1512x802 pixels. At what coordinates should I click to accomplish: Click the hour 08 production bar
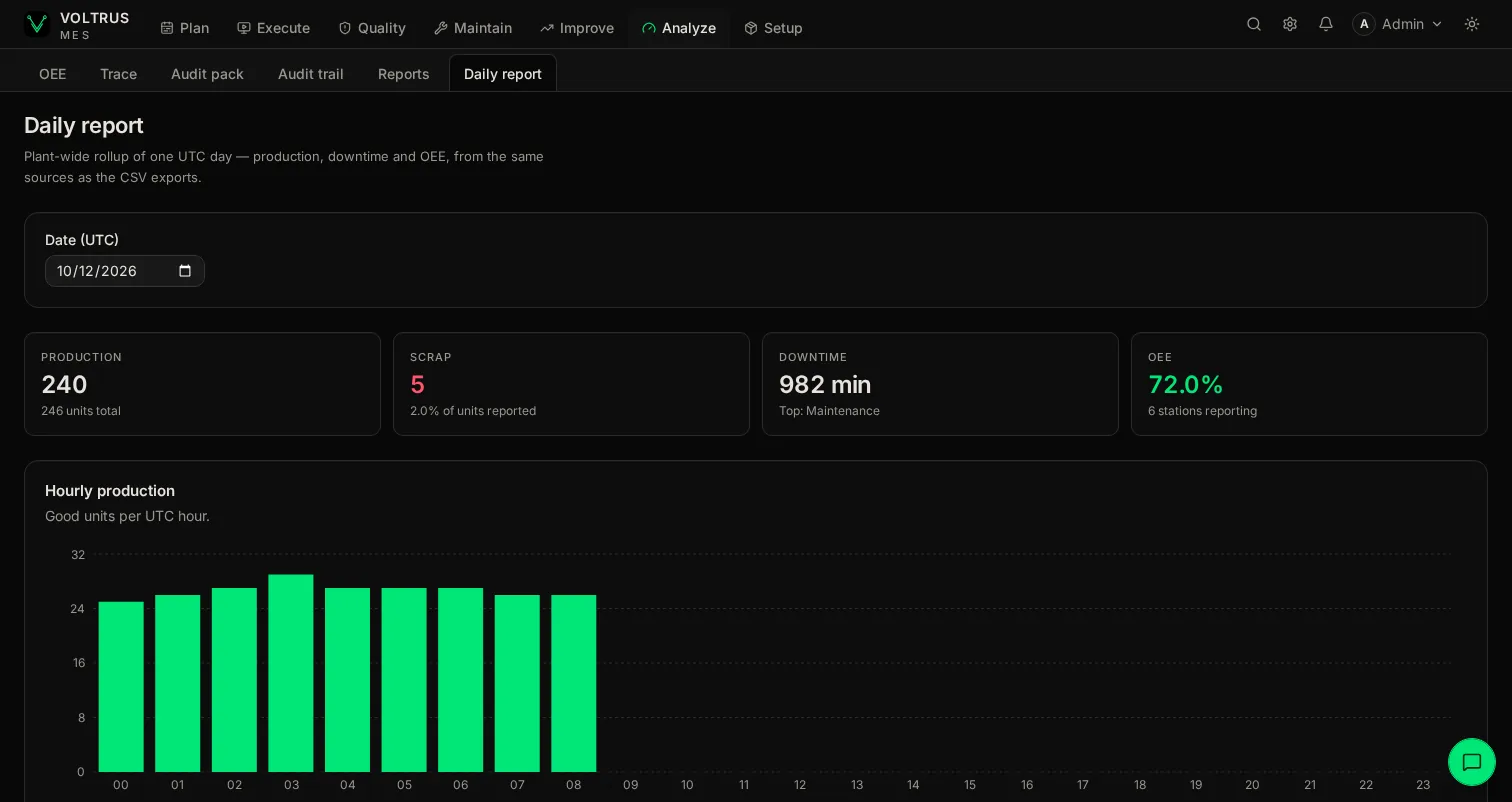click(x=574, y=684)
